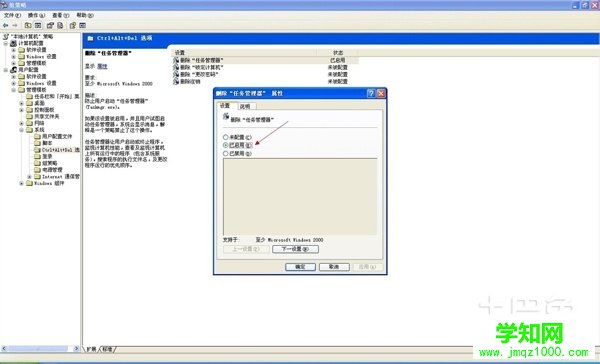The width and height of the screenshot is (600, 364).
Task: Expand Windows 设置 under 用户配置
Action: click(14, 83)
